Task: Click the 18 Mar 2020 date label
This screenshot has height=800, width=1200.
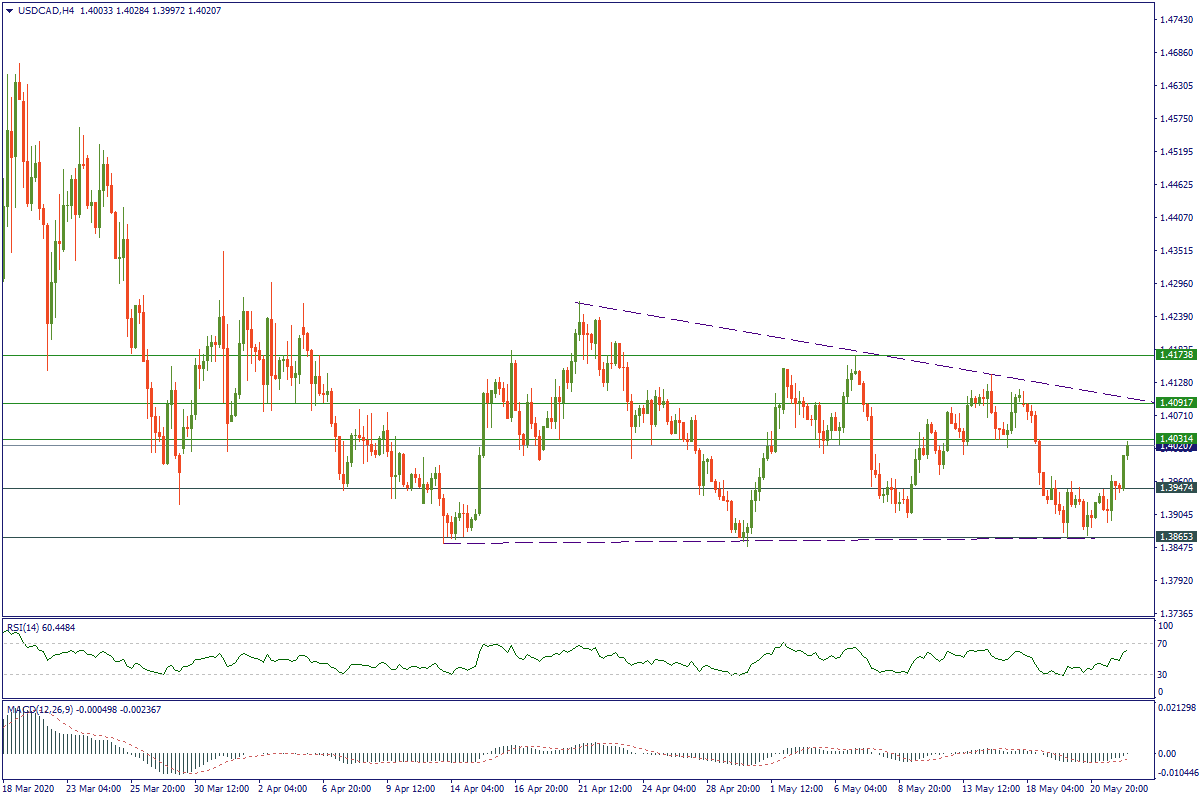Action: pos(30,789)
